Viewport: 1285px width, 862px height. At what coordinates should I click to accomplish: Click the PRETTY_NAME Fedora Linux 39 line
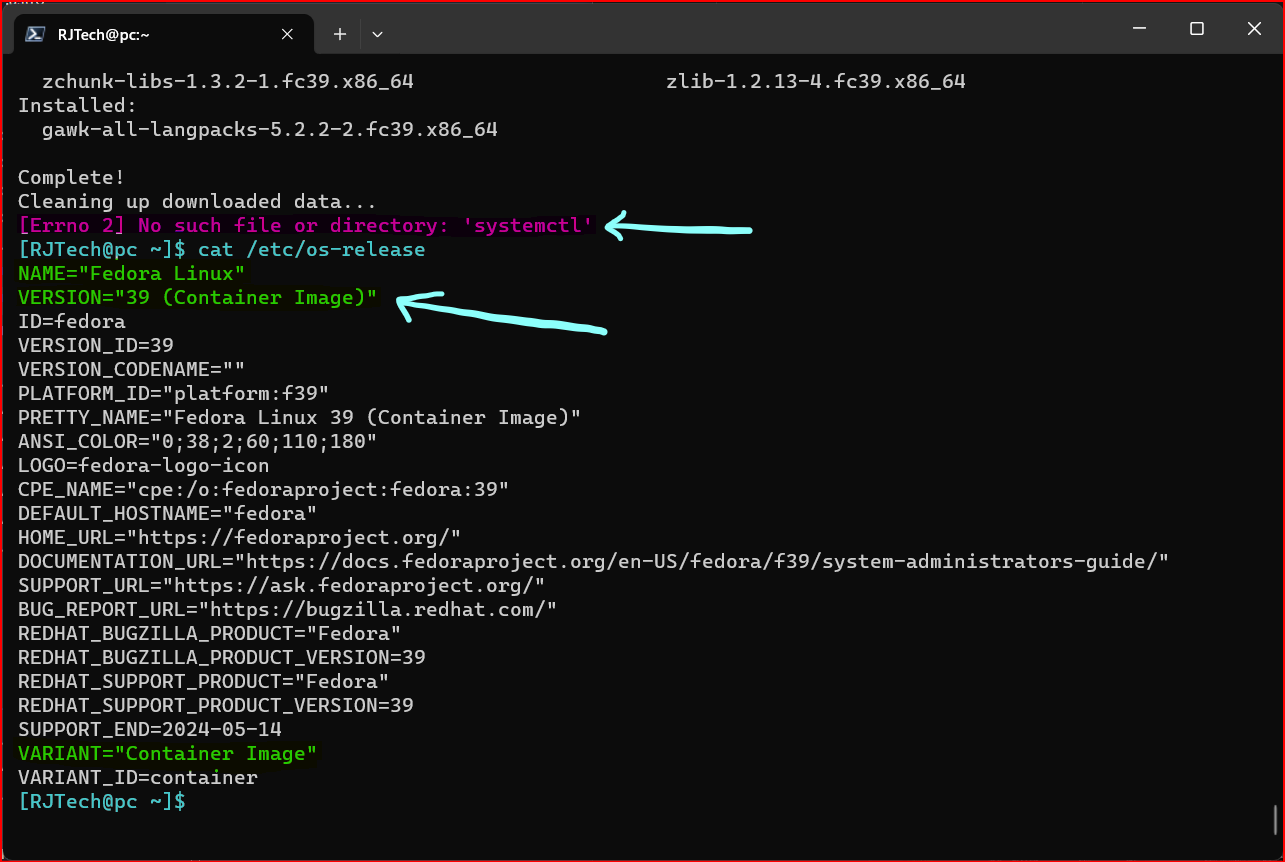(298, 417)
